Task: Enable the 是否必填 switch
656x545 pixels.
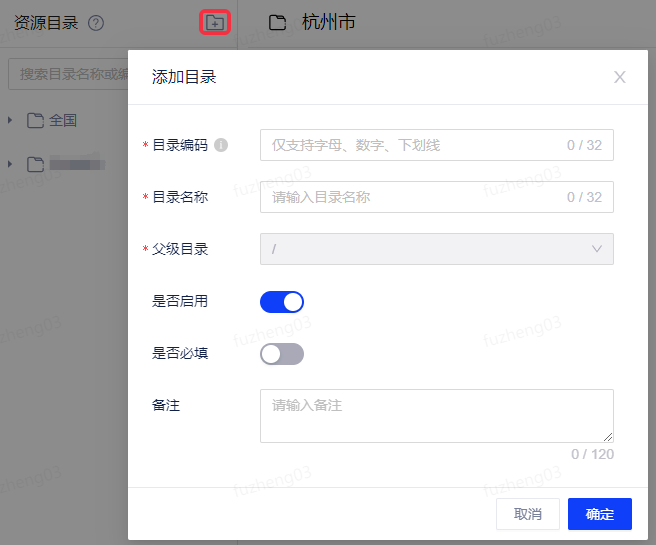Action: click(x=282, y=354)
